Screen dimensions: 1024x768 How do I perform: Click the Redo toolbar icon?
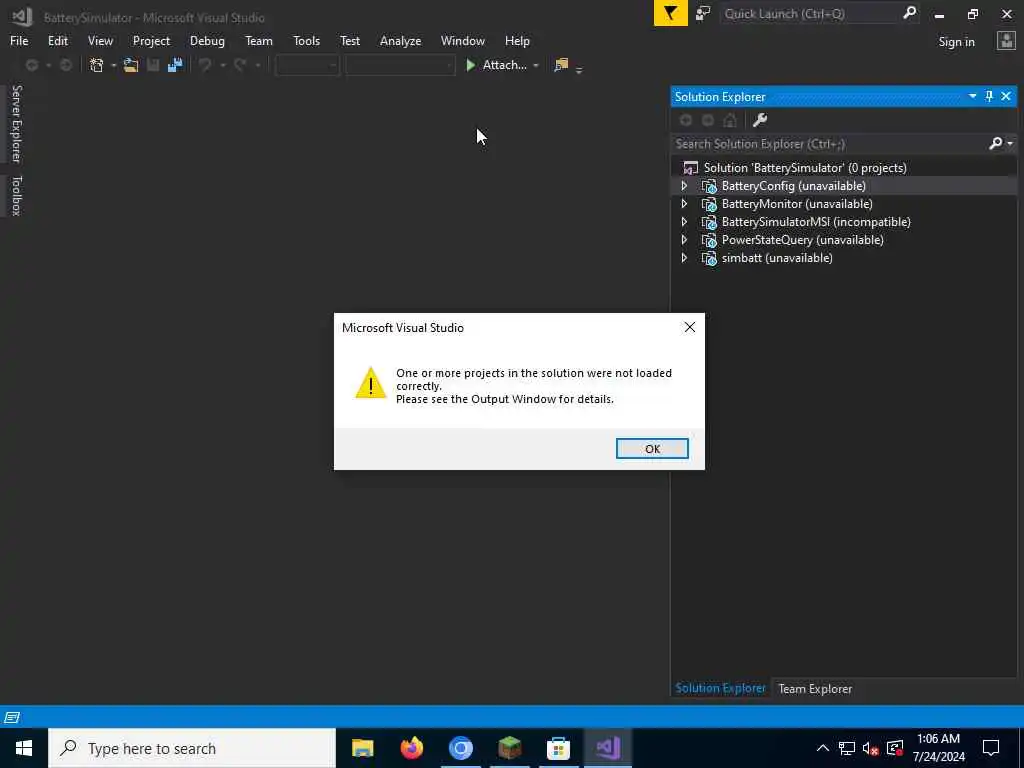(x=240, y=65)
